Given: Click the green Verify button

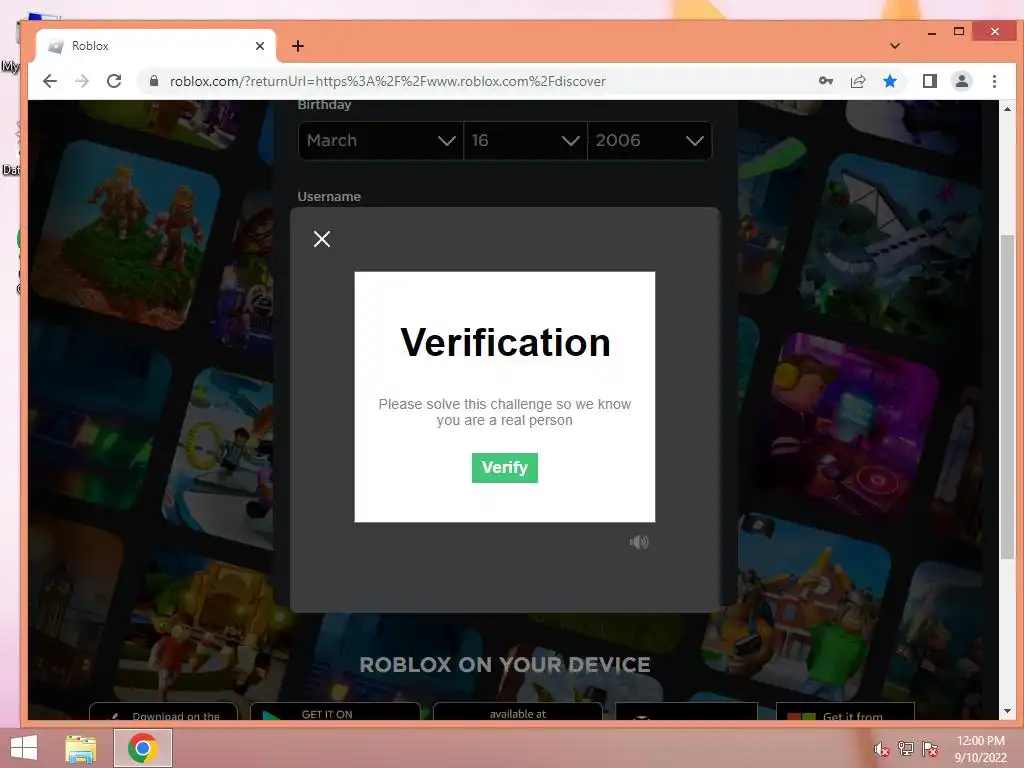Looking at the screenshot, I should [504, 468].
